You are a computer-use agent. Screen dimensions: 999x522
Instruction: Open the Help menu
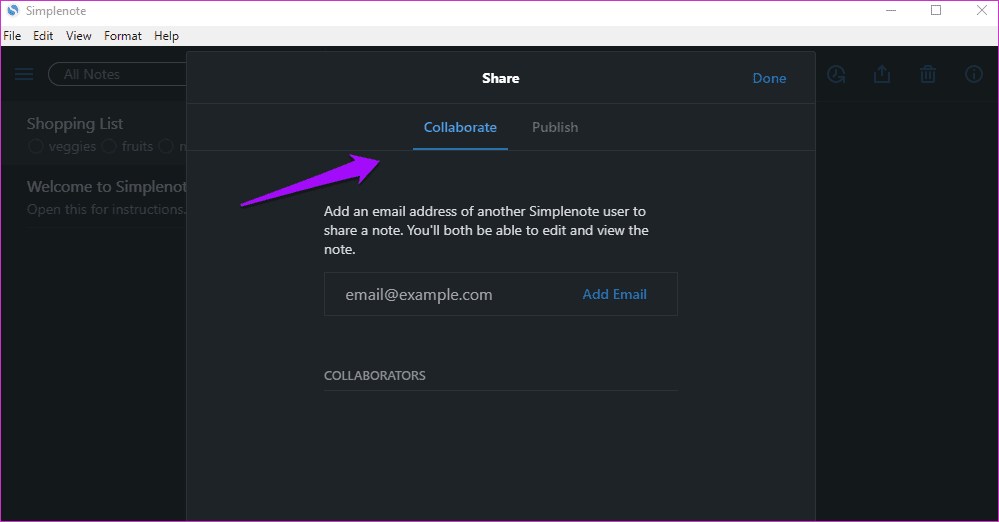(166, 36)
